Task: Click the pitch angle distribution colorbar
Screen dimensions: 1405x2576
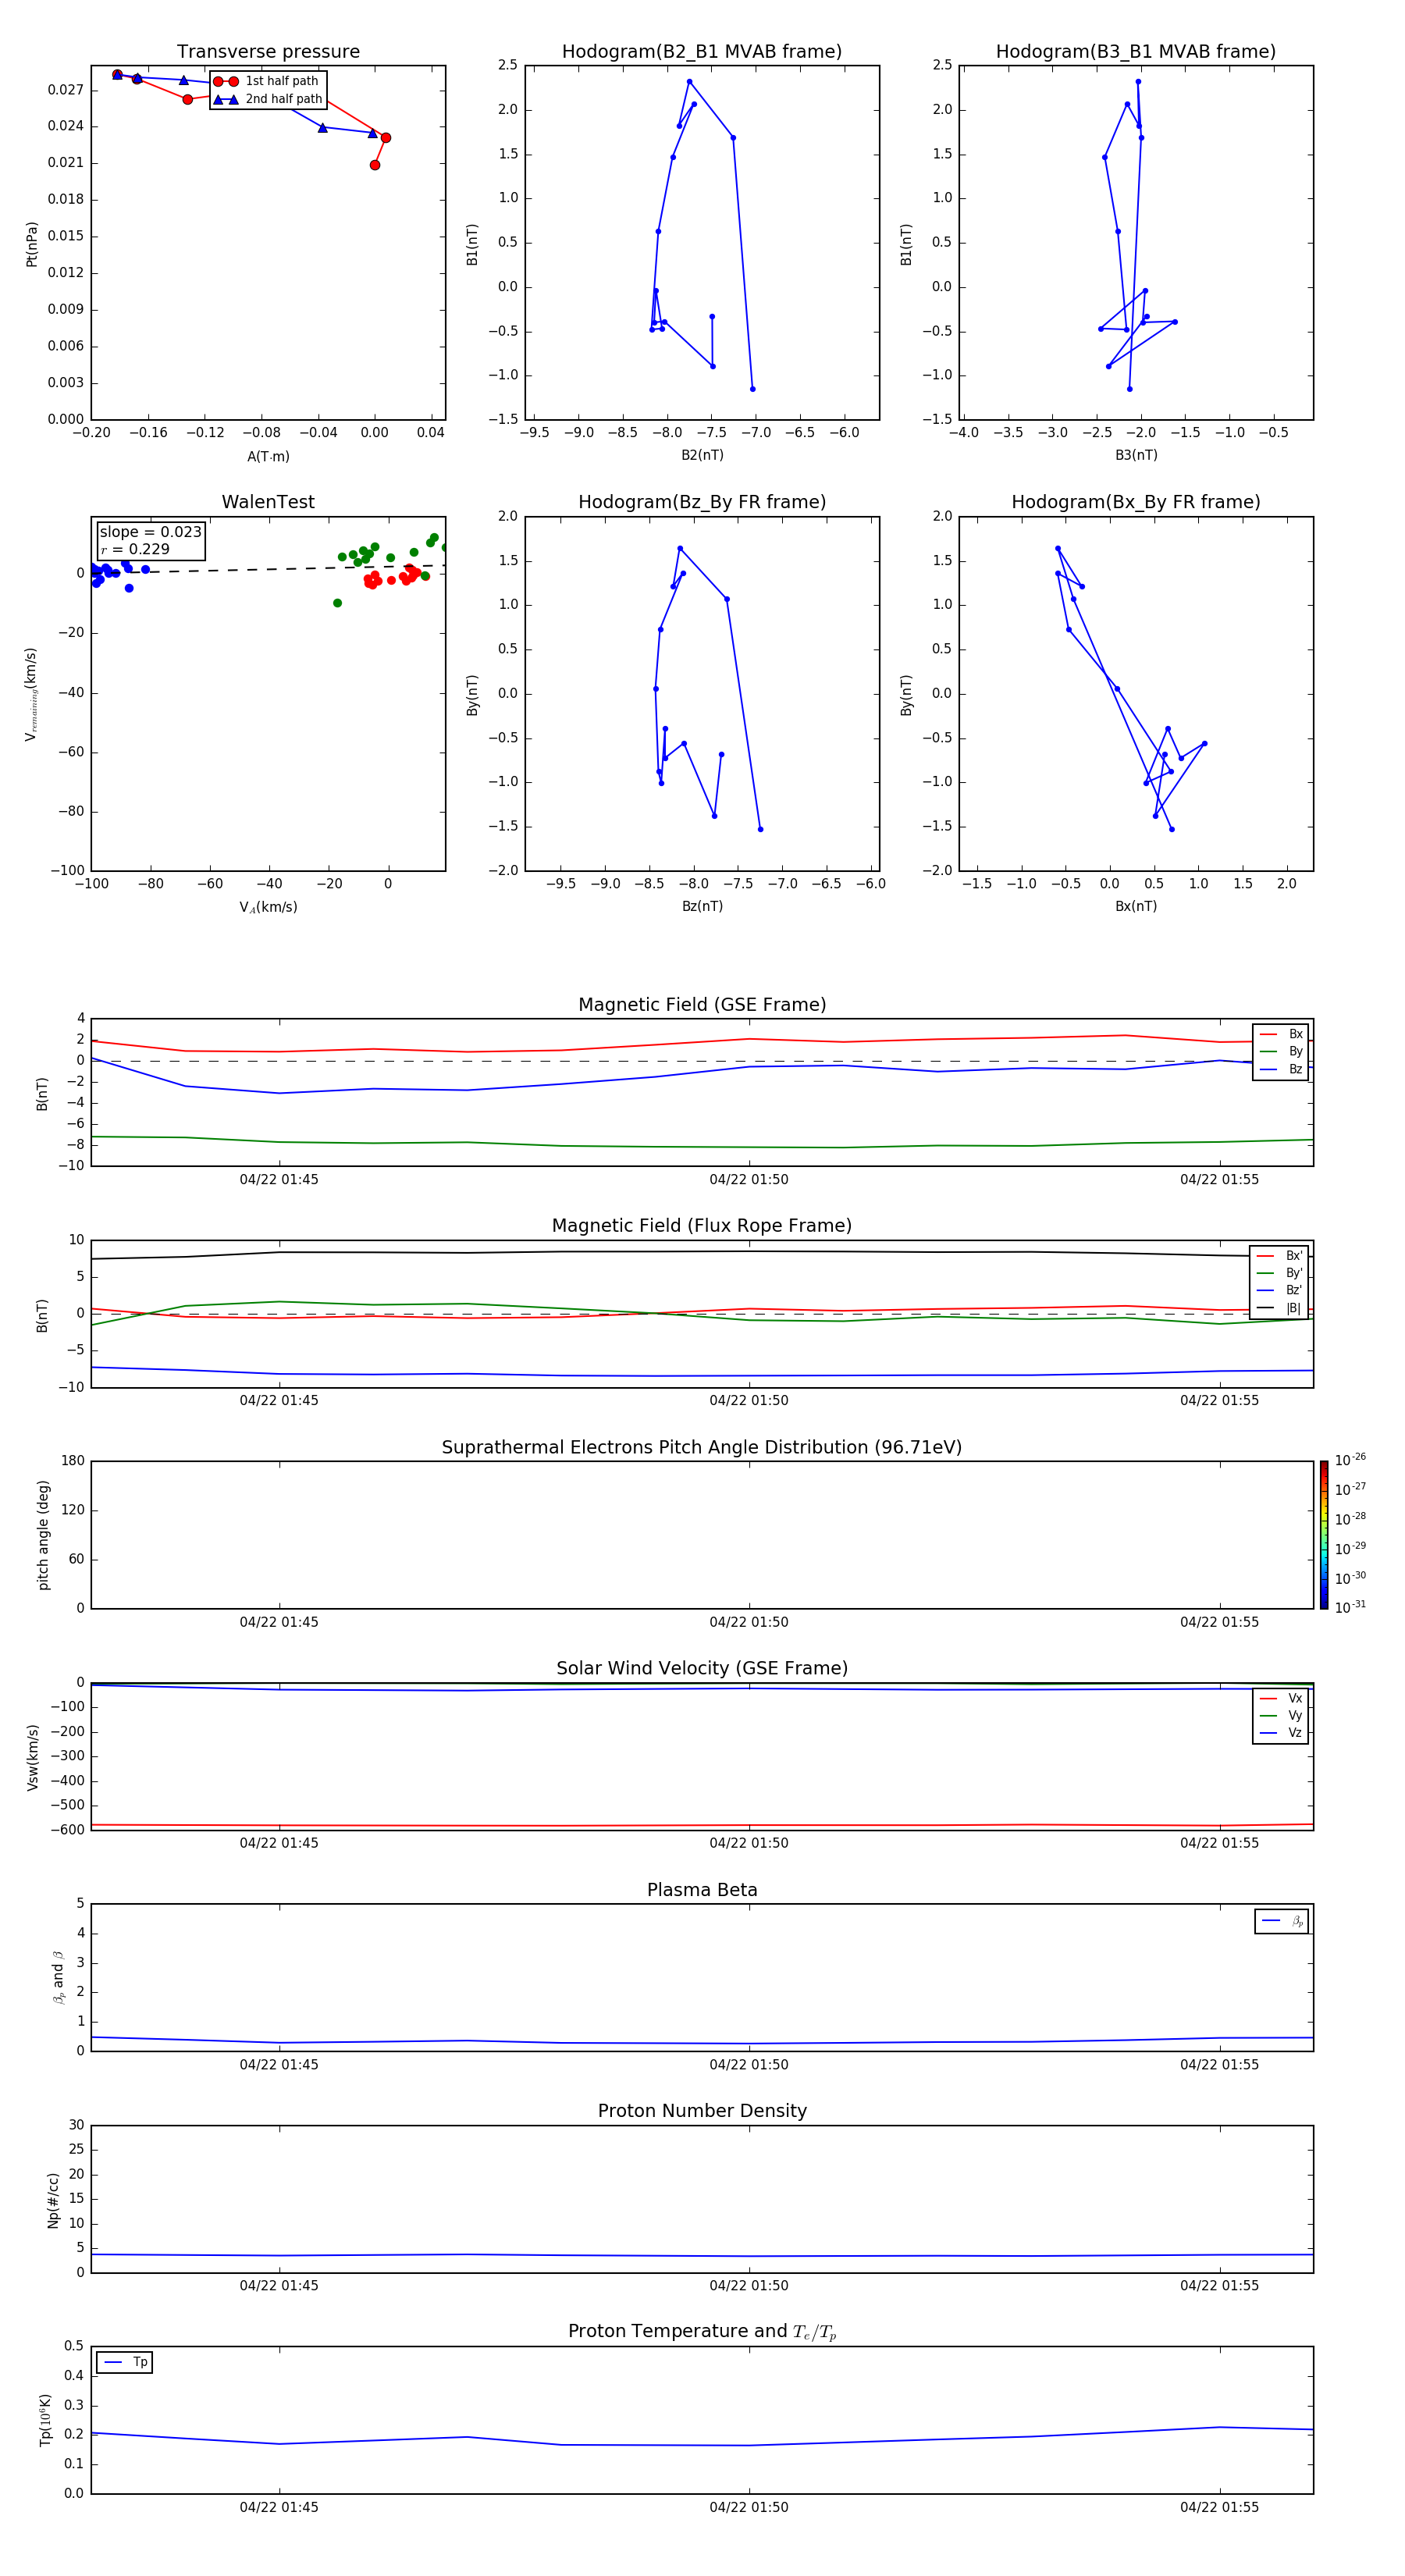Action: tap(1323, 1534)
